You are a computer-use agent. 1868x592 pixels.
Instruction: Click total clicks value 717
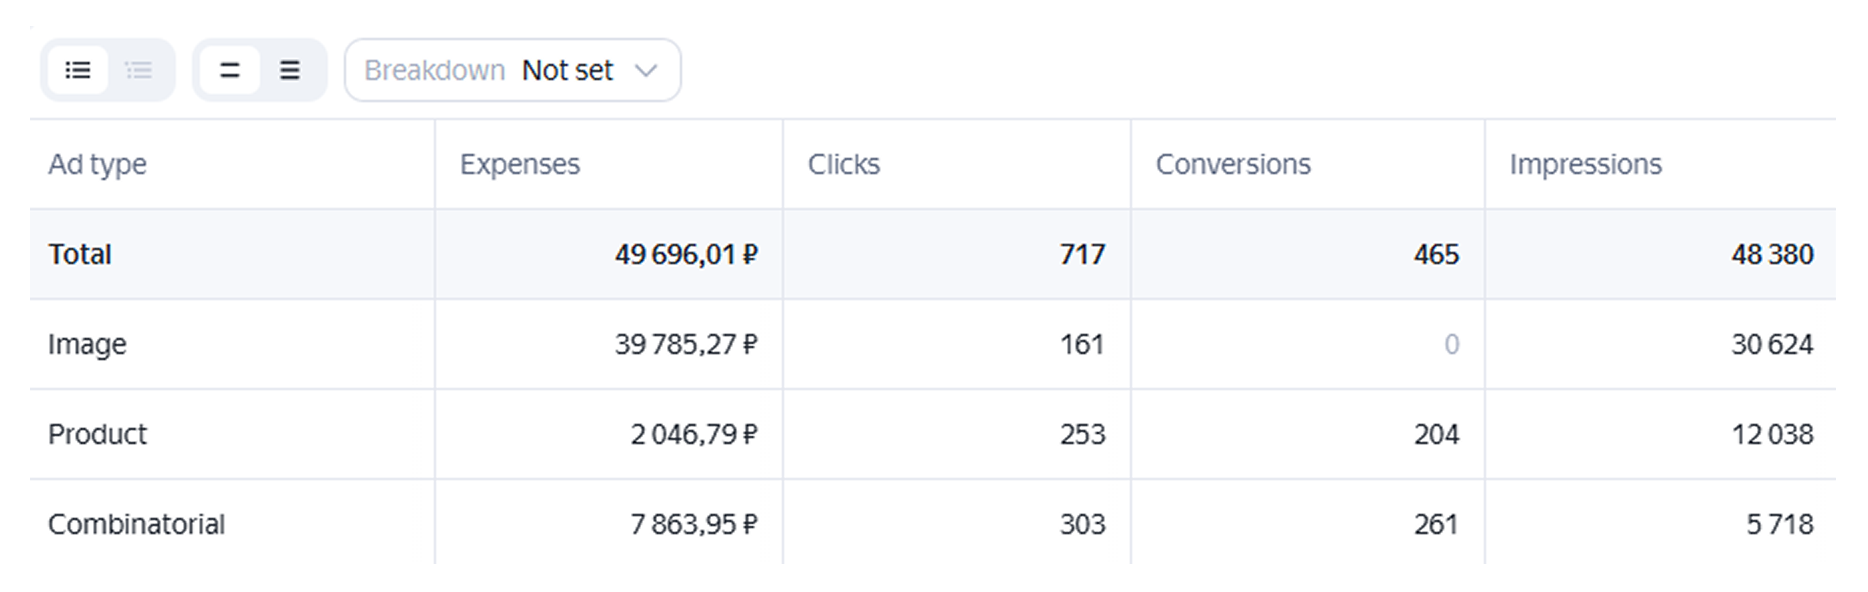pyautogui.click(x=1083, y=254)
